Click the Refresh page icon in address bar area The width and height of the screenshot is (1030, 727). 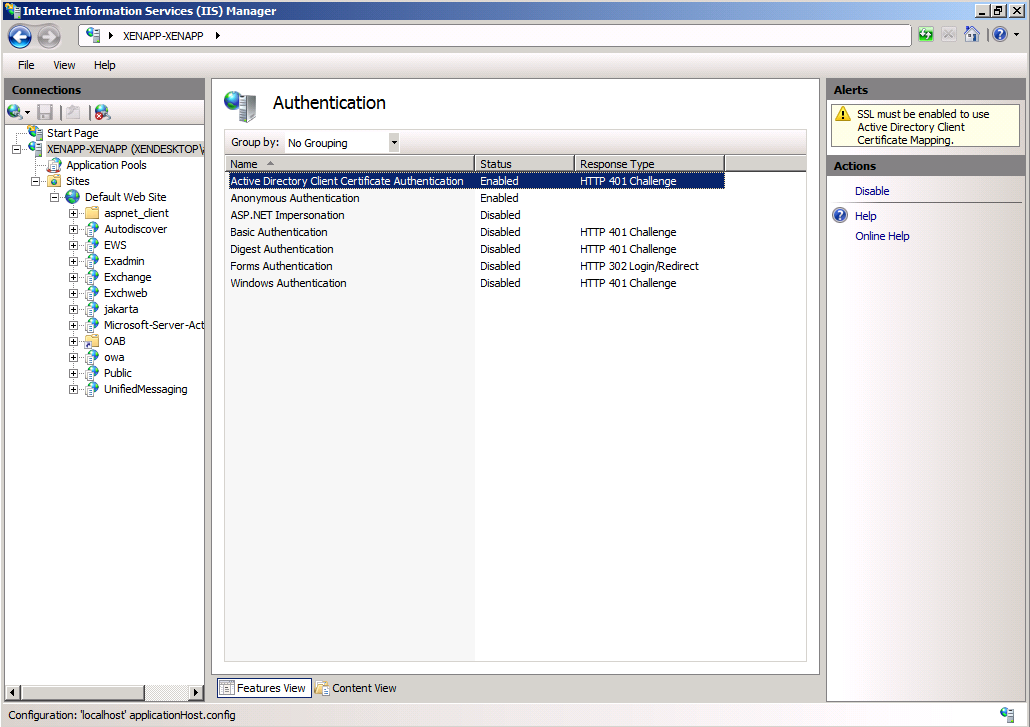[x=926, y=35]
